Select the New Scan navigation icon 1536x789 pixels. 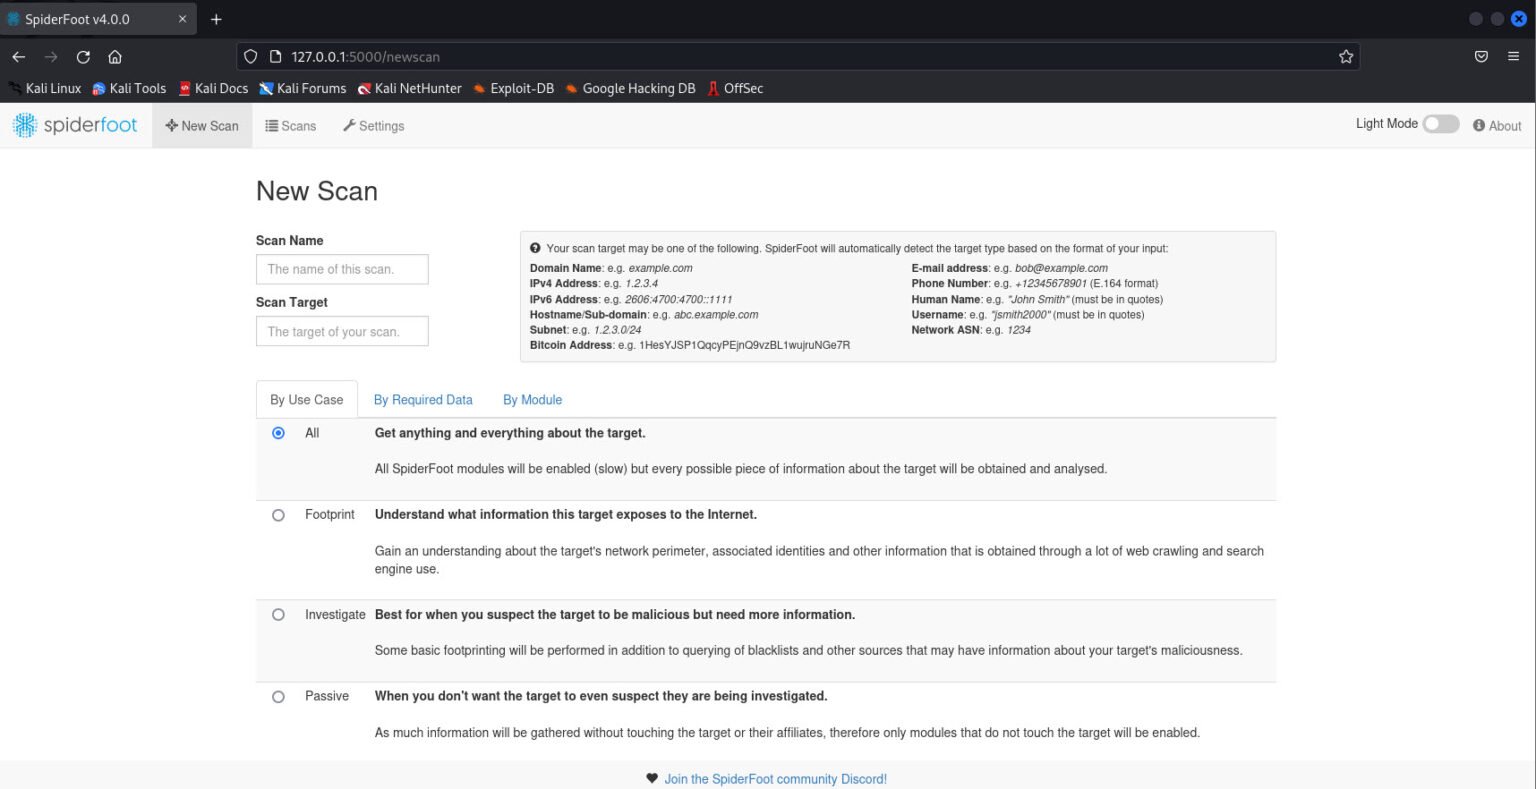(x=173, y=125)
